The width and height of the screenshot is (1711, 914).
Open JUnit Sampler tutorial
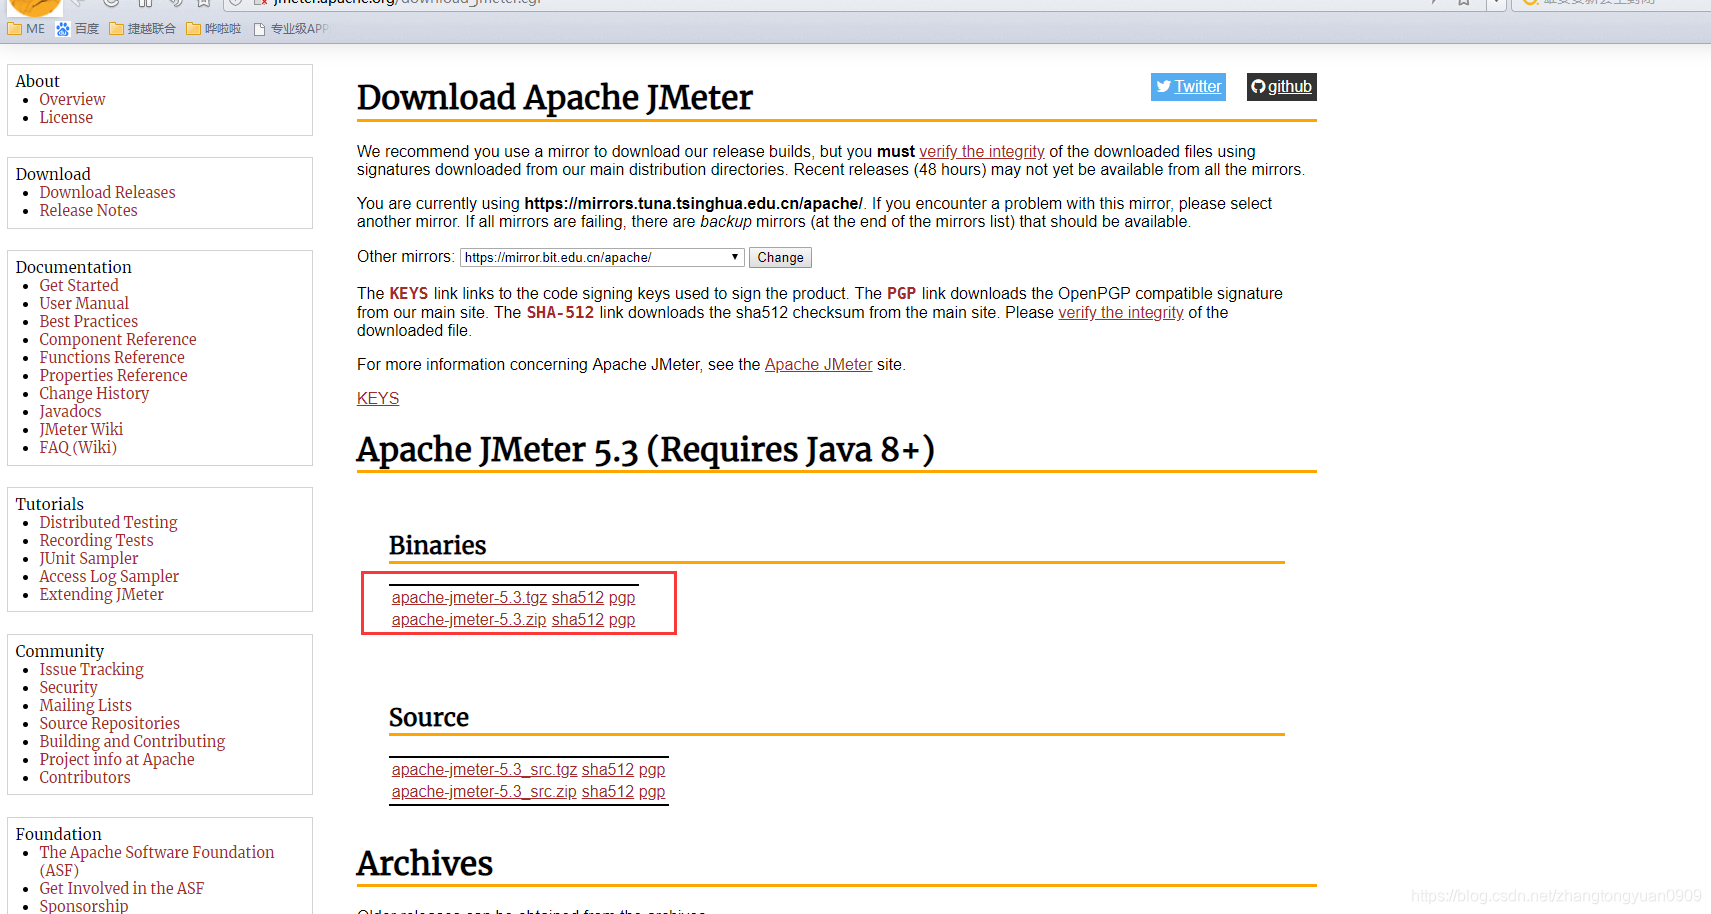point(89,559)
